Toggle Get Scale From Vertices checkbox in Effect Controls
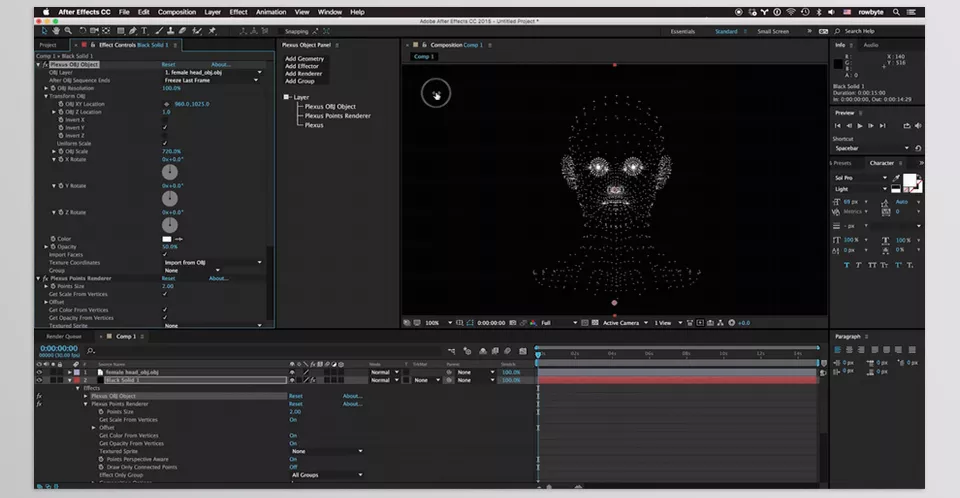The image size is (960, 498). pyautogui.click(x=165, y=294)
